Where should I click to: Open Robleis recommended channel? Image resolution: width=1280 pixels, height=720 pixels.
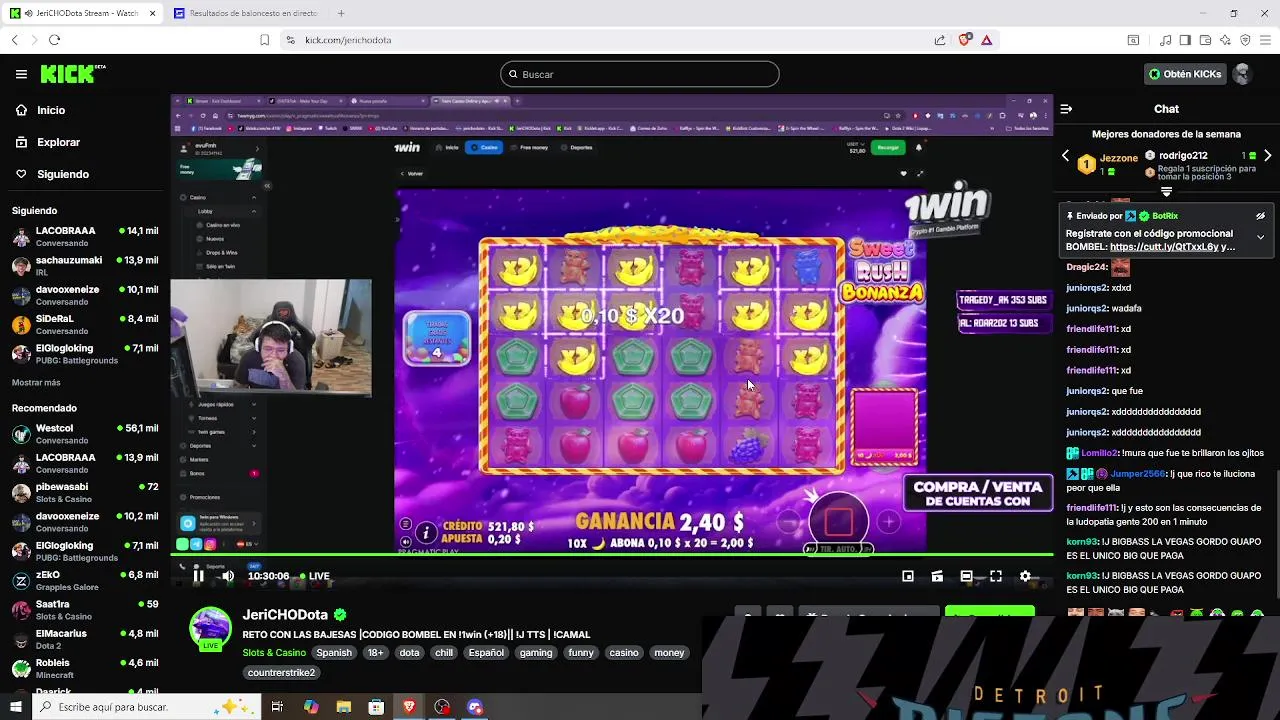click(85, 668)
